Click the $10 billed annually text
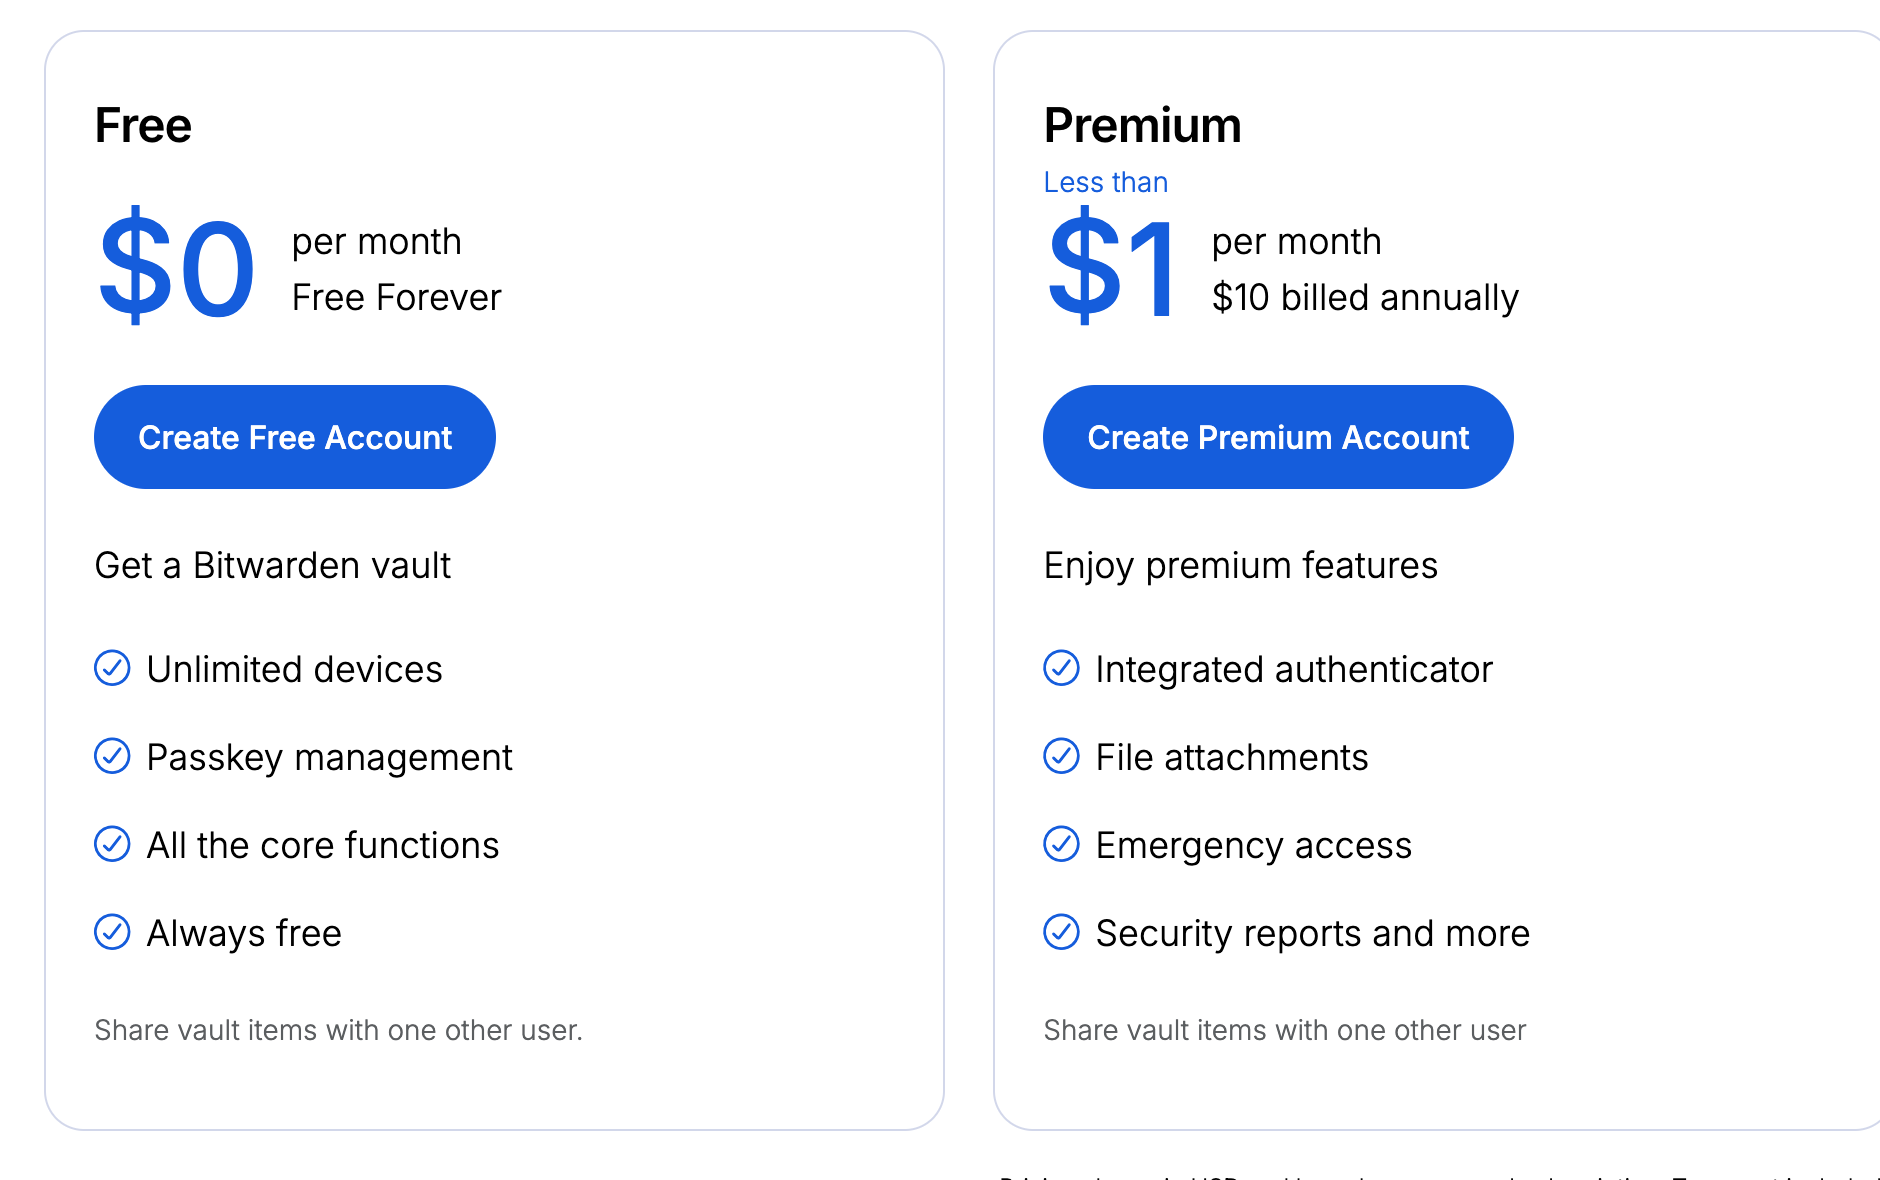The height and width of the screenshot is (1180, 1880). (x=1365, y=298)
